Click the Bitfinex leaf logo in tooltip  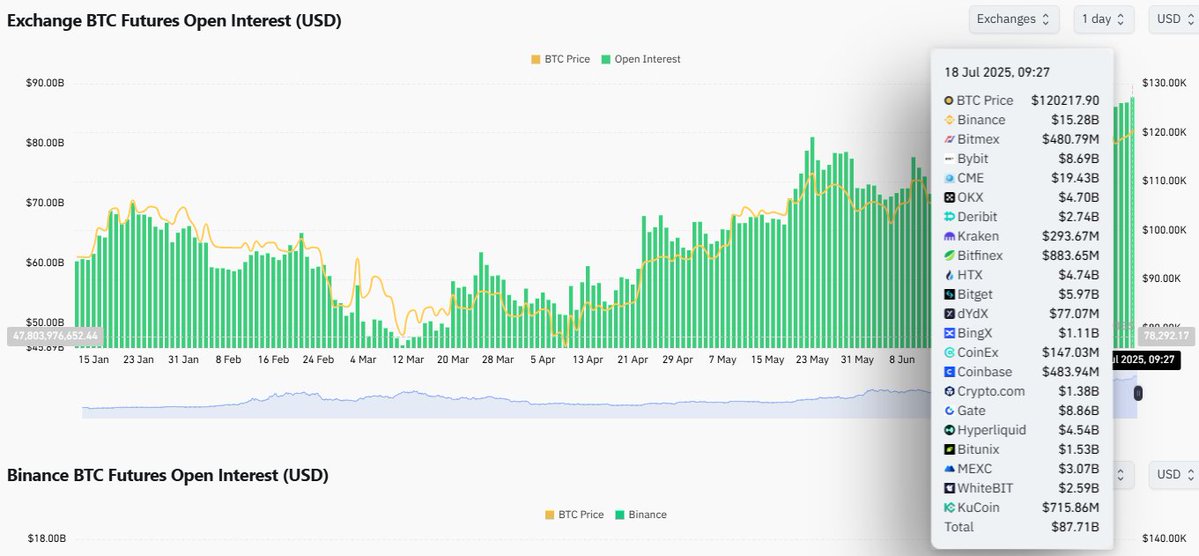point(949,255)
